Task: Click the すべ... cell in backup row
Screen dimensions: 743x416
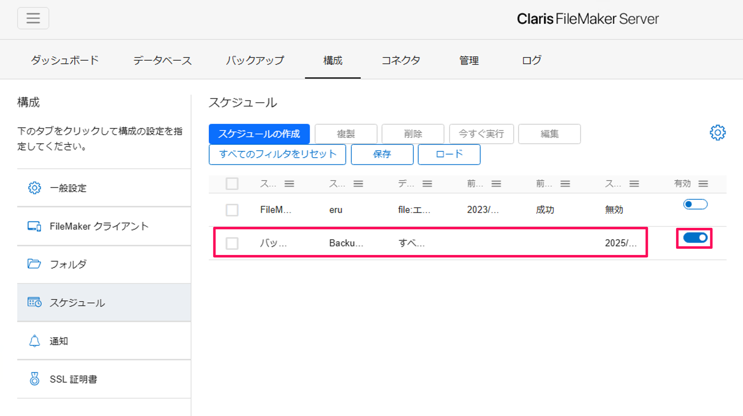Action: (411, 243)
